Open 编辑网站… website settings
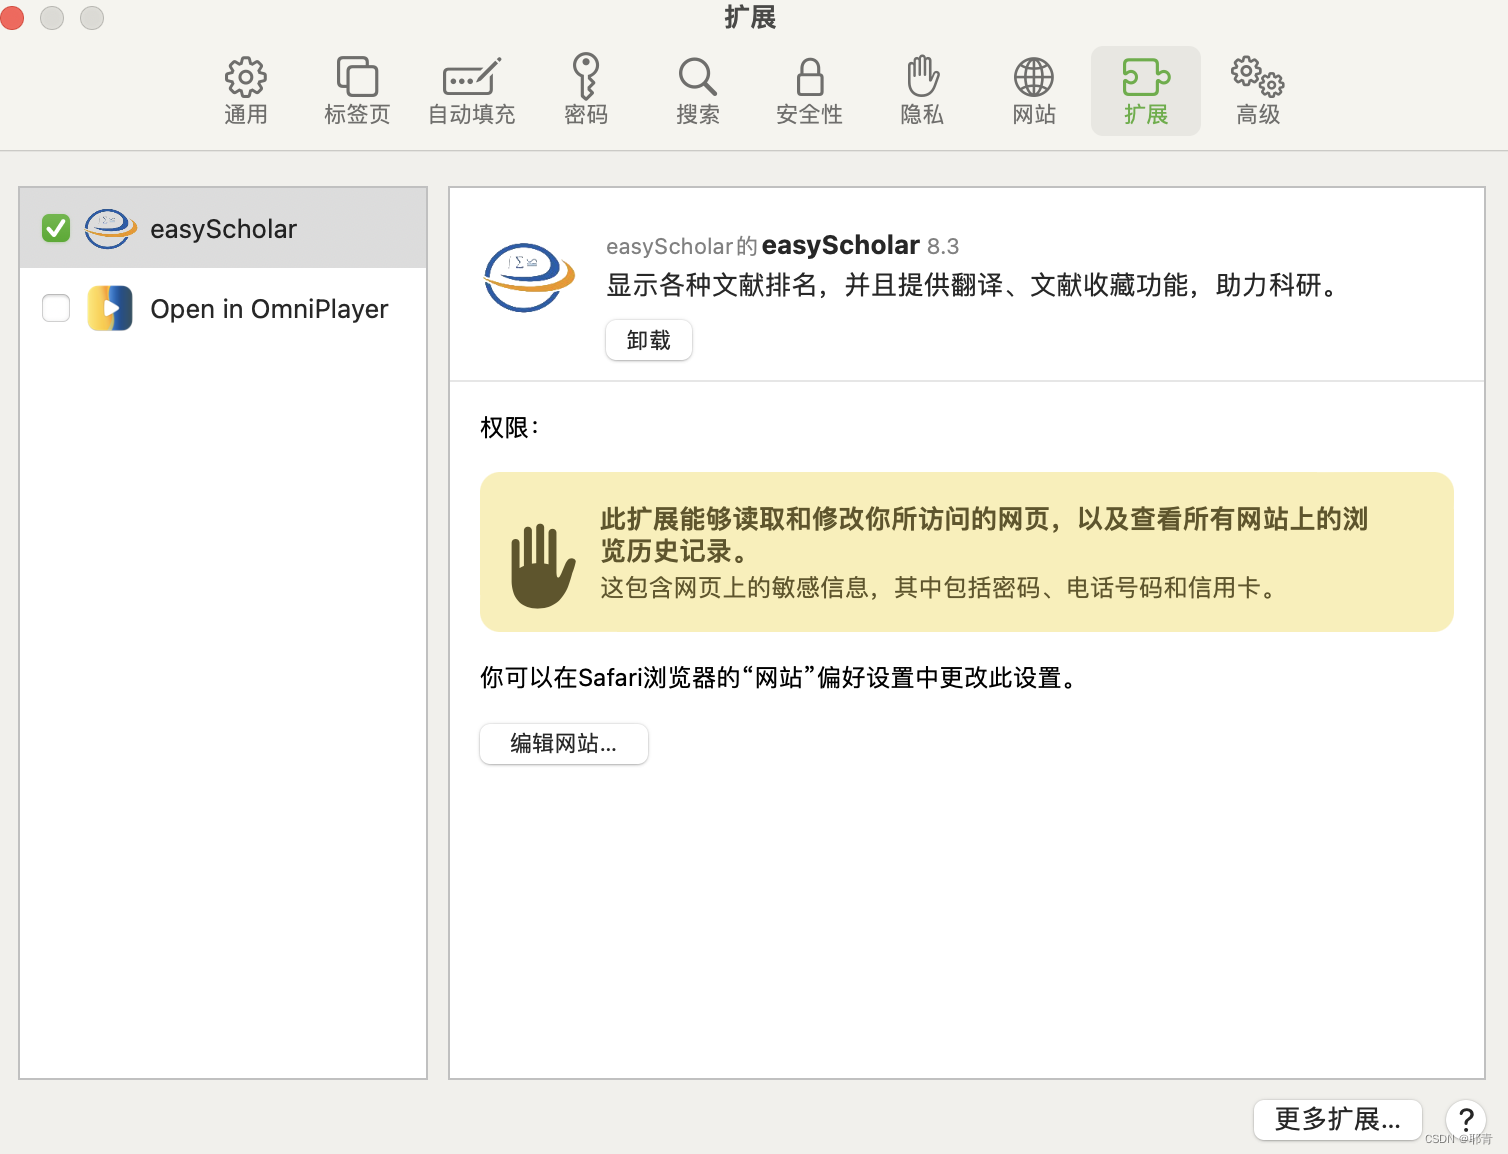Image resolution: width=1508 pixels, height=1154 pixels. [x=563, y=744]
